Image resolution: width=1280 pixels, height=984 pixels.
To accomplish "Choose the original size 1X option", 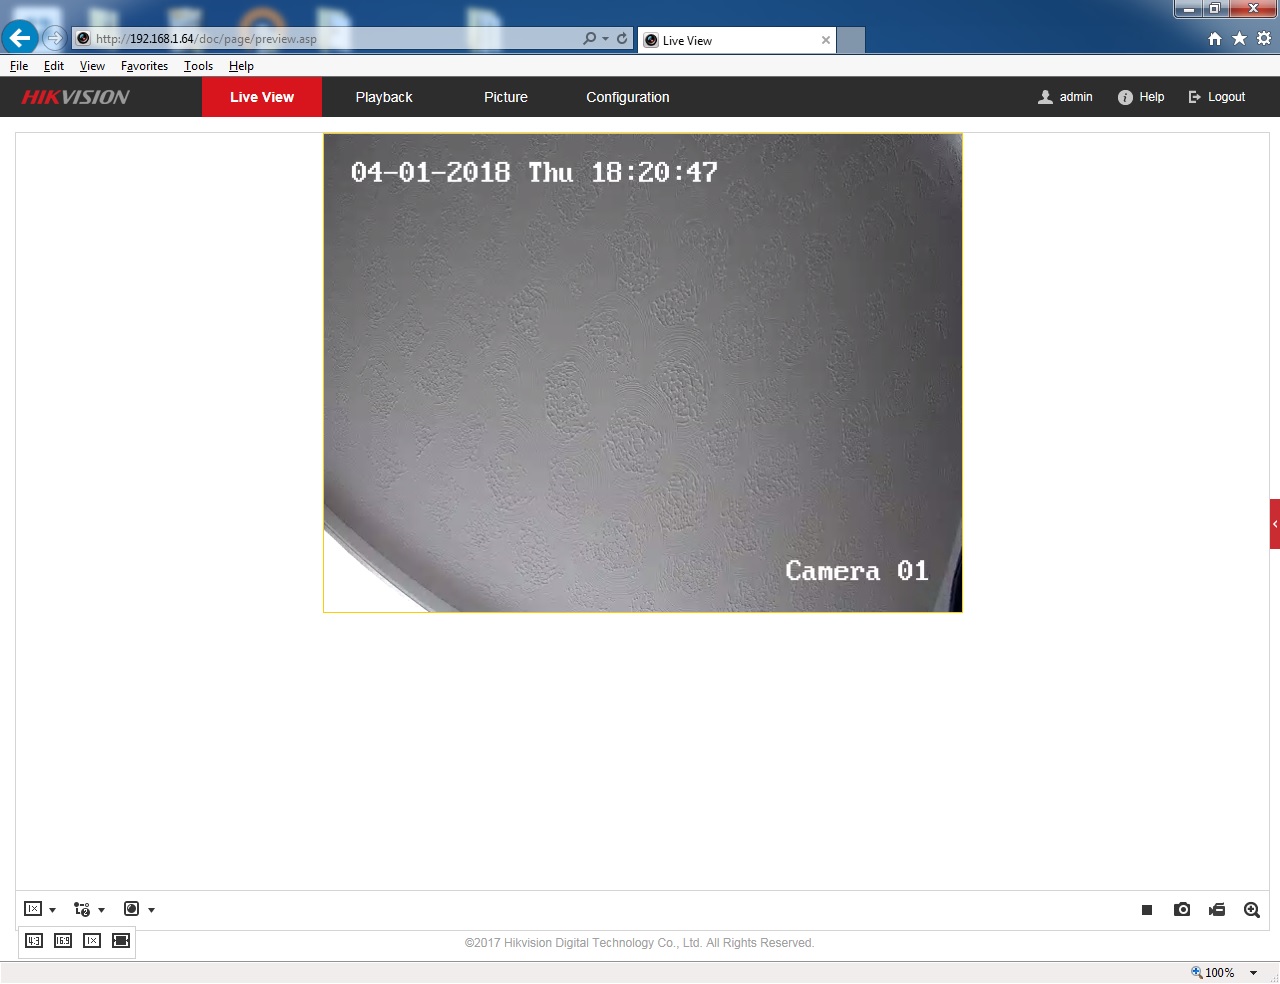I will (x=92, y=941).
